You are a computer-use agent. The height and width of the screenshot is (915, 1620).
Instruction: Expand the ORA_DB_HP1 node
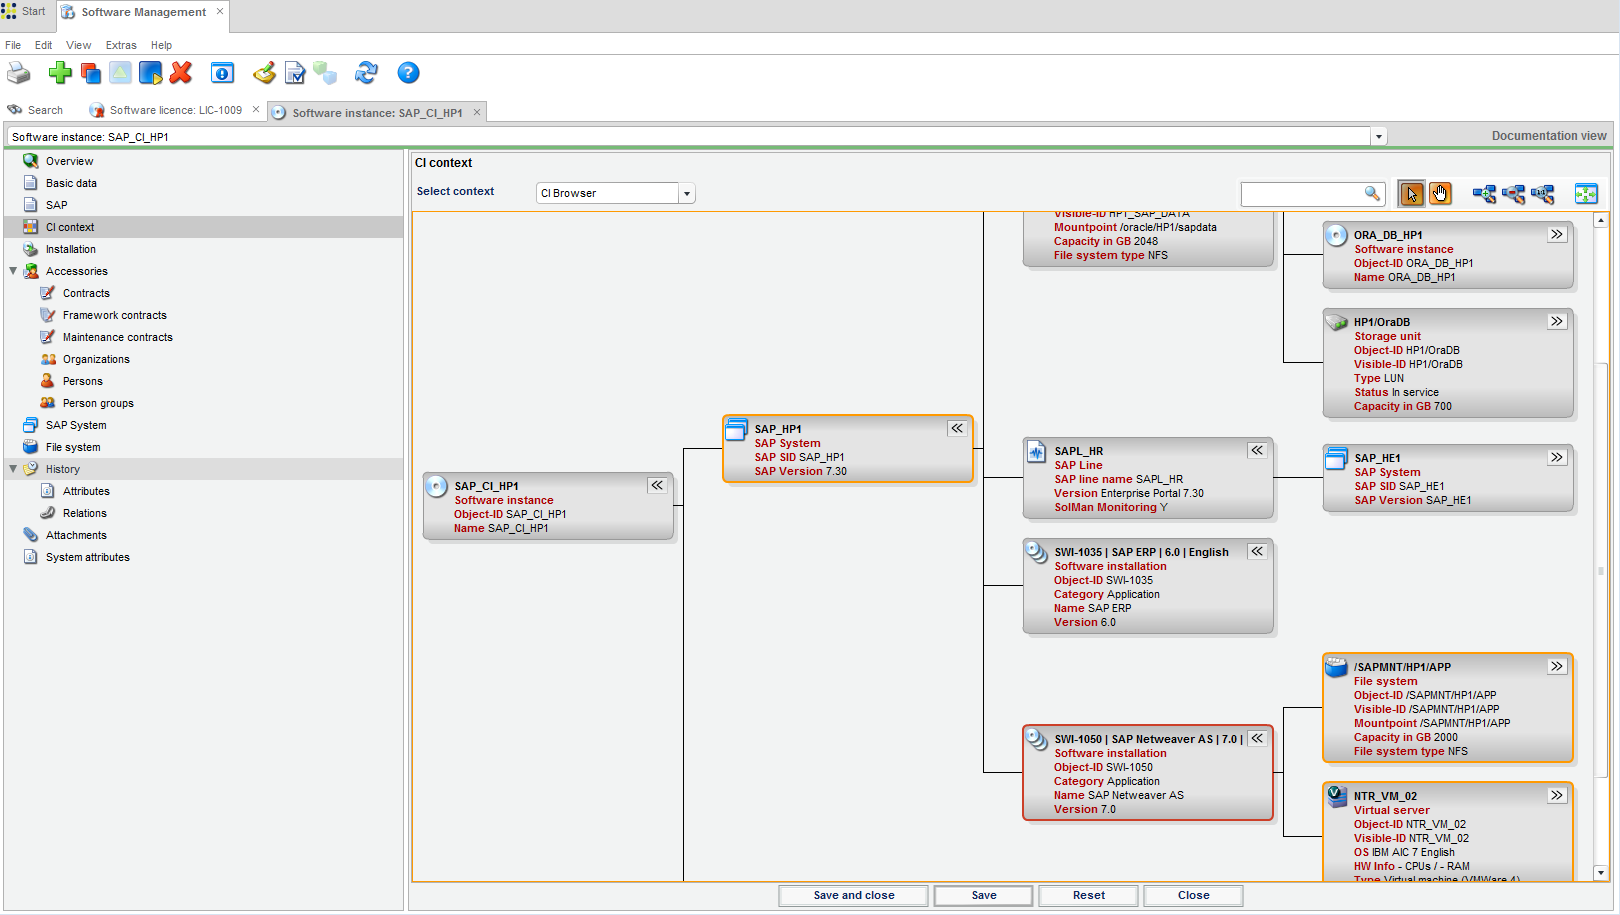coord(1557,235)
